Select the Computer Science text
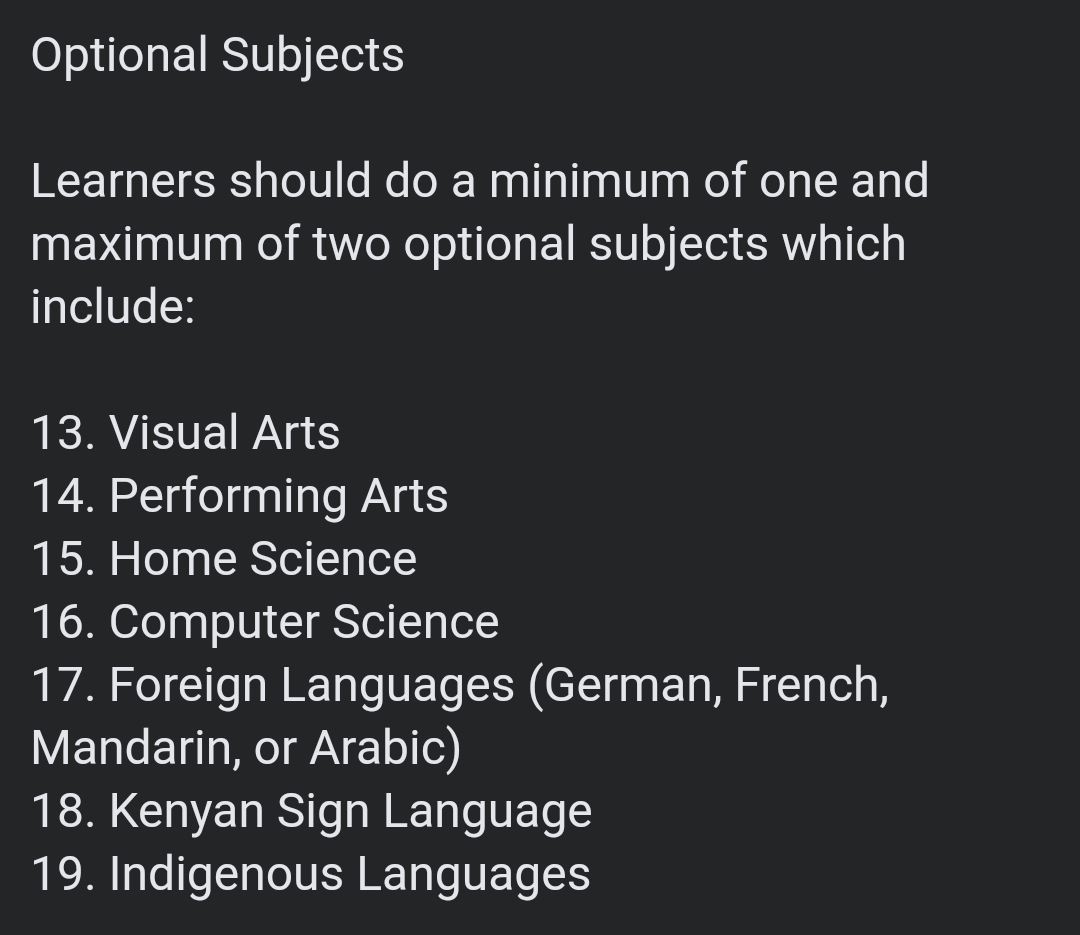 (303, 622)
